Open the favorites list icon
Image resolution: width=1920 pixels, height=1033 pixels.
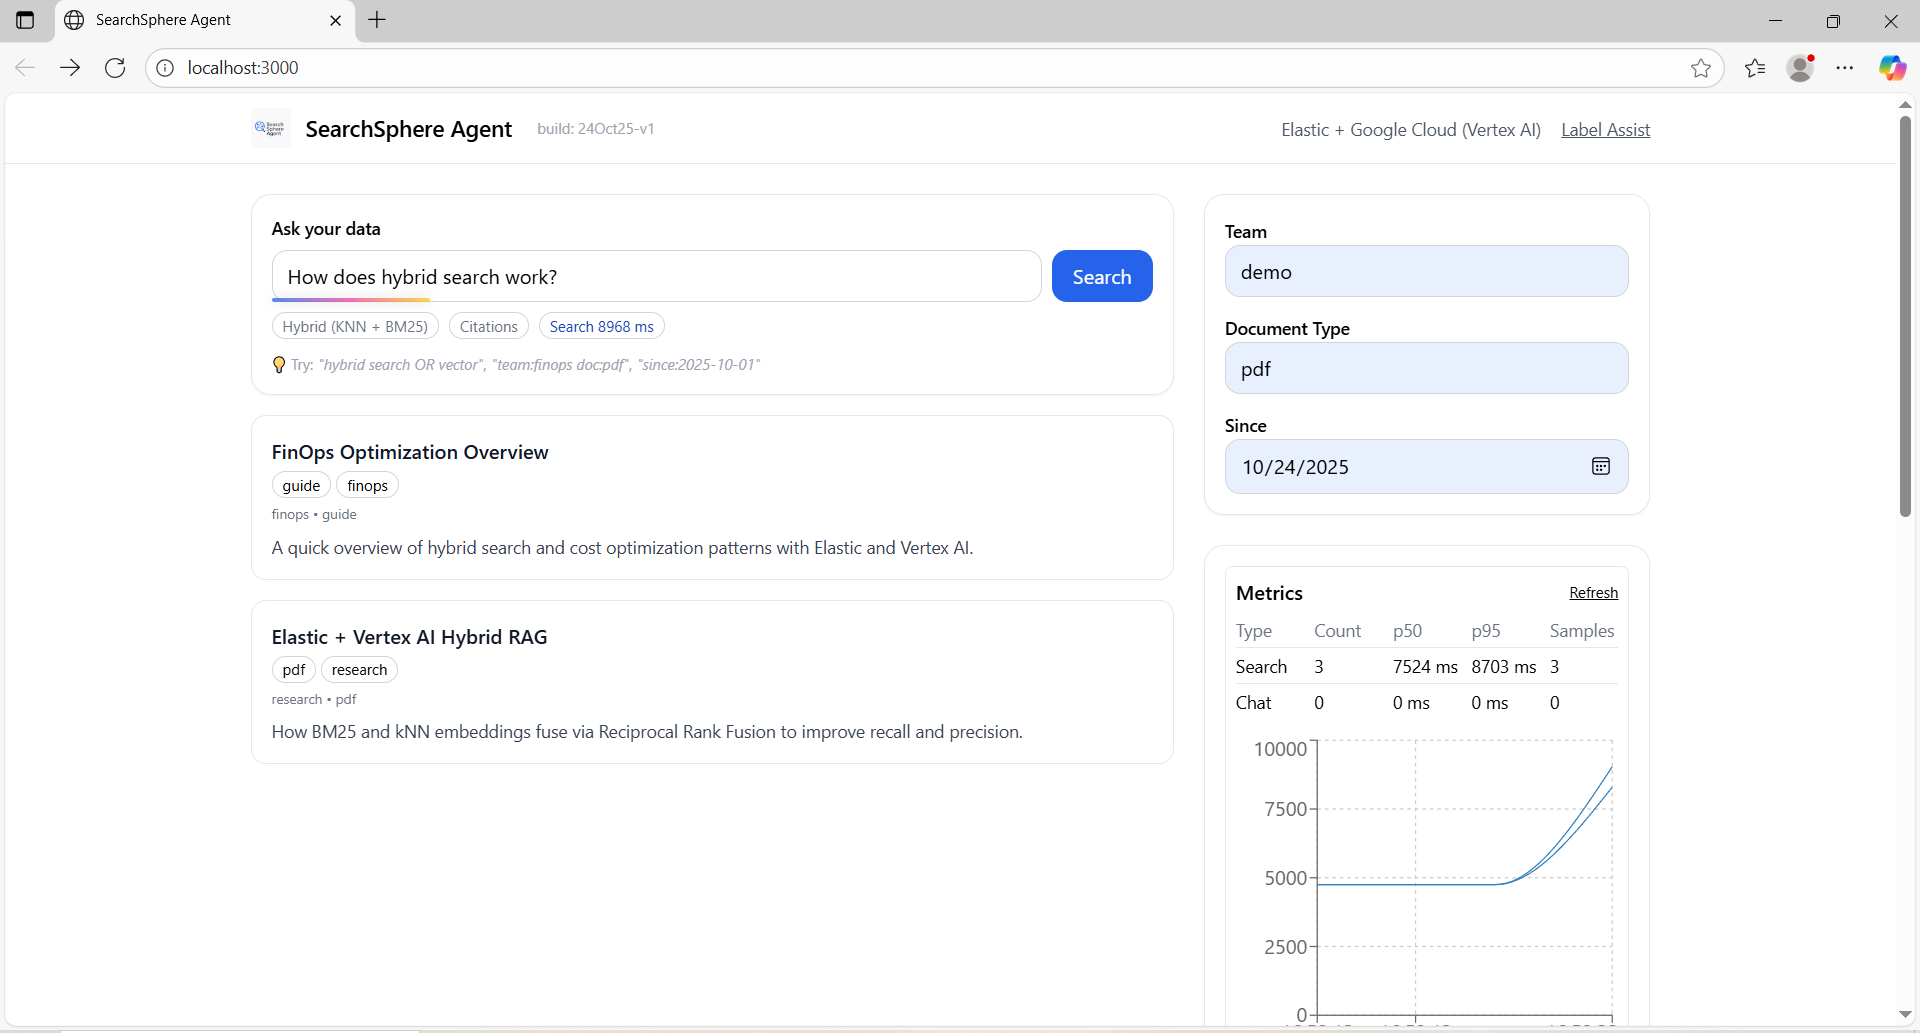click(x=1755, y=68)
